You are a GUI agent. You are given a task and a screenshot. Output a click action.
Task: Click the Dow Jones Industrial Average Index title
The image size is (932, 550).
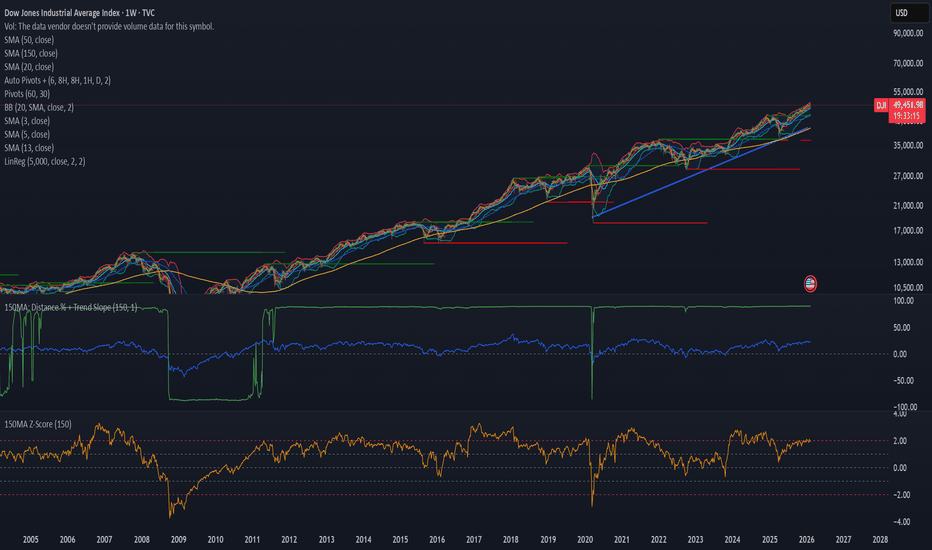(79, 12)
